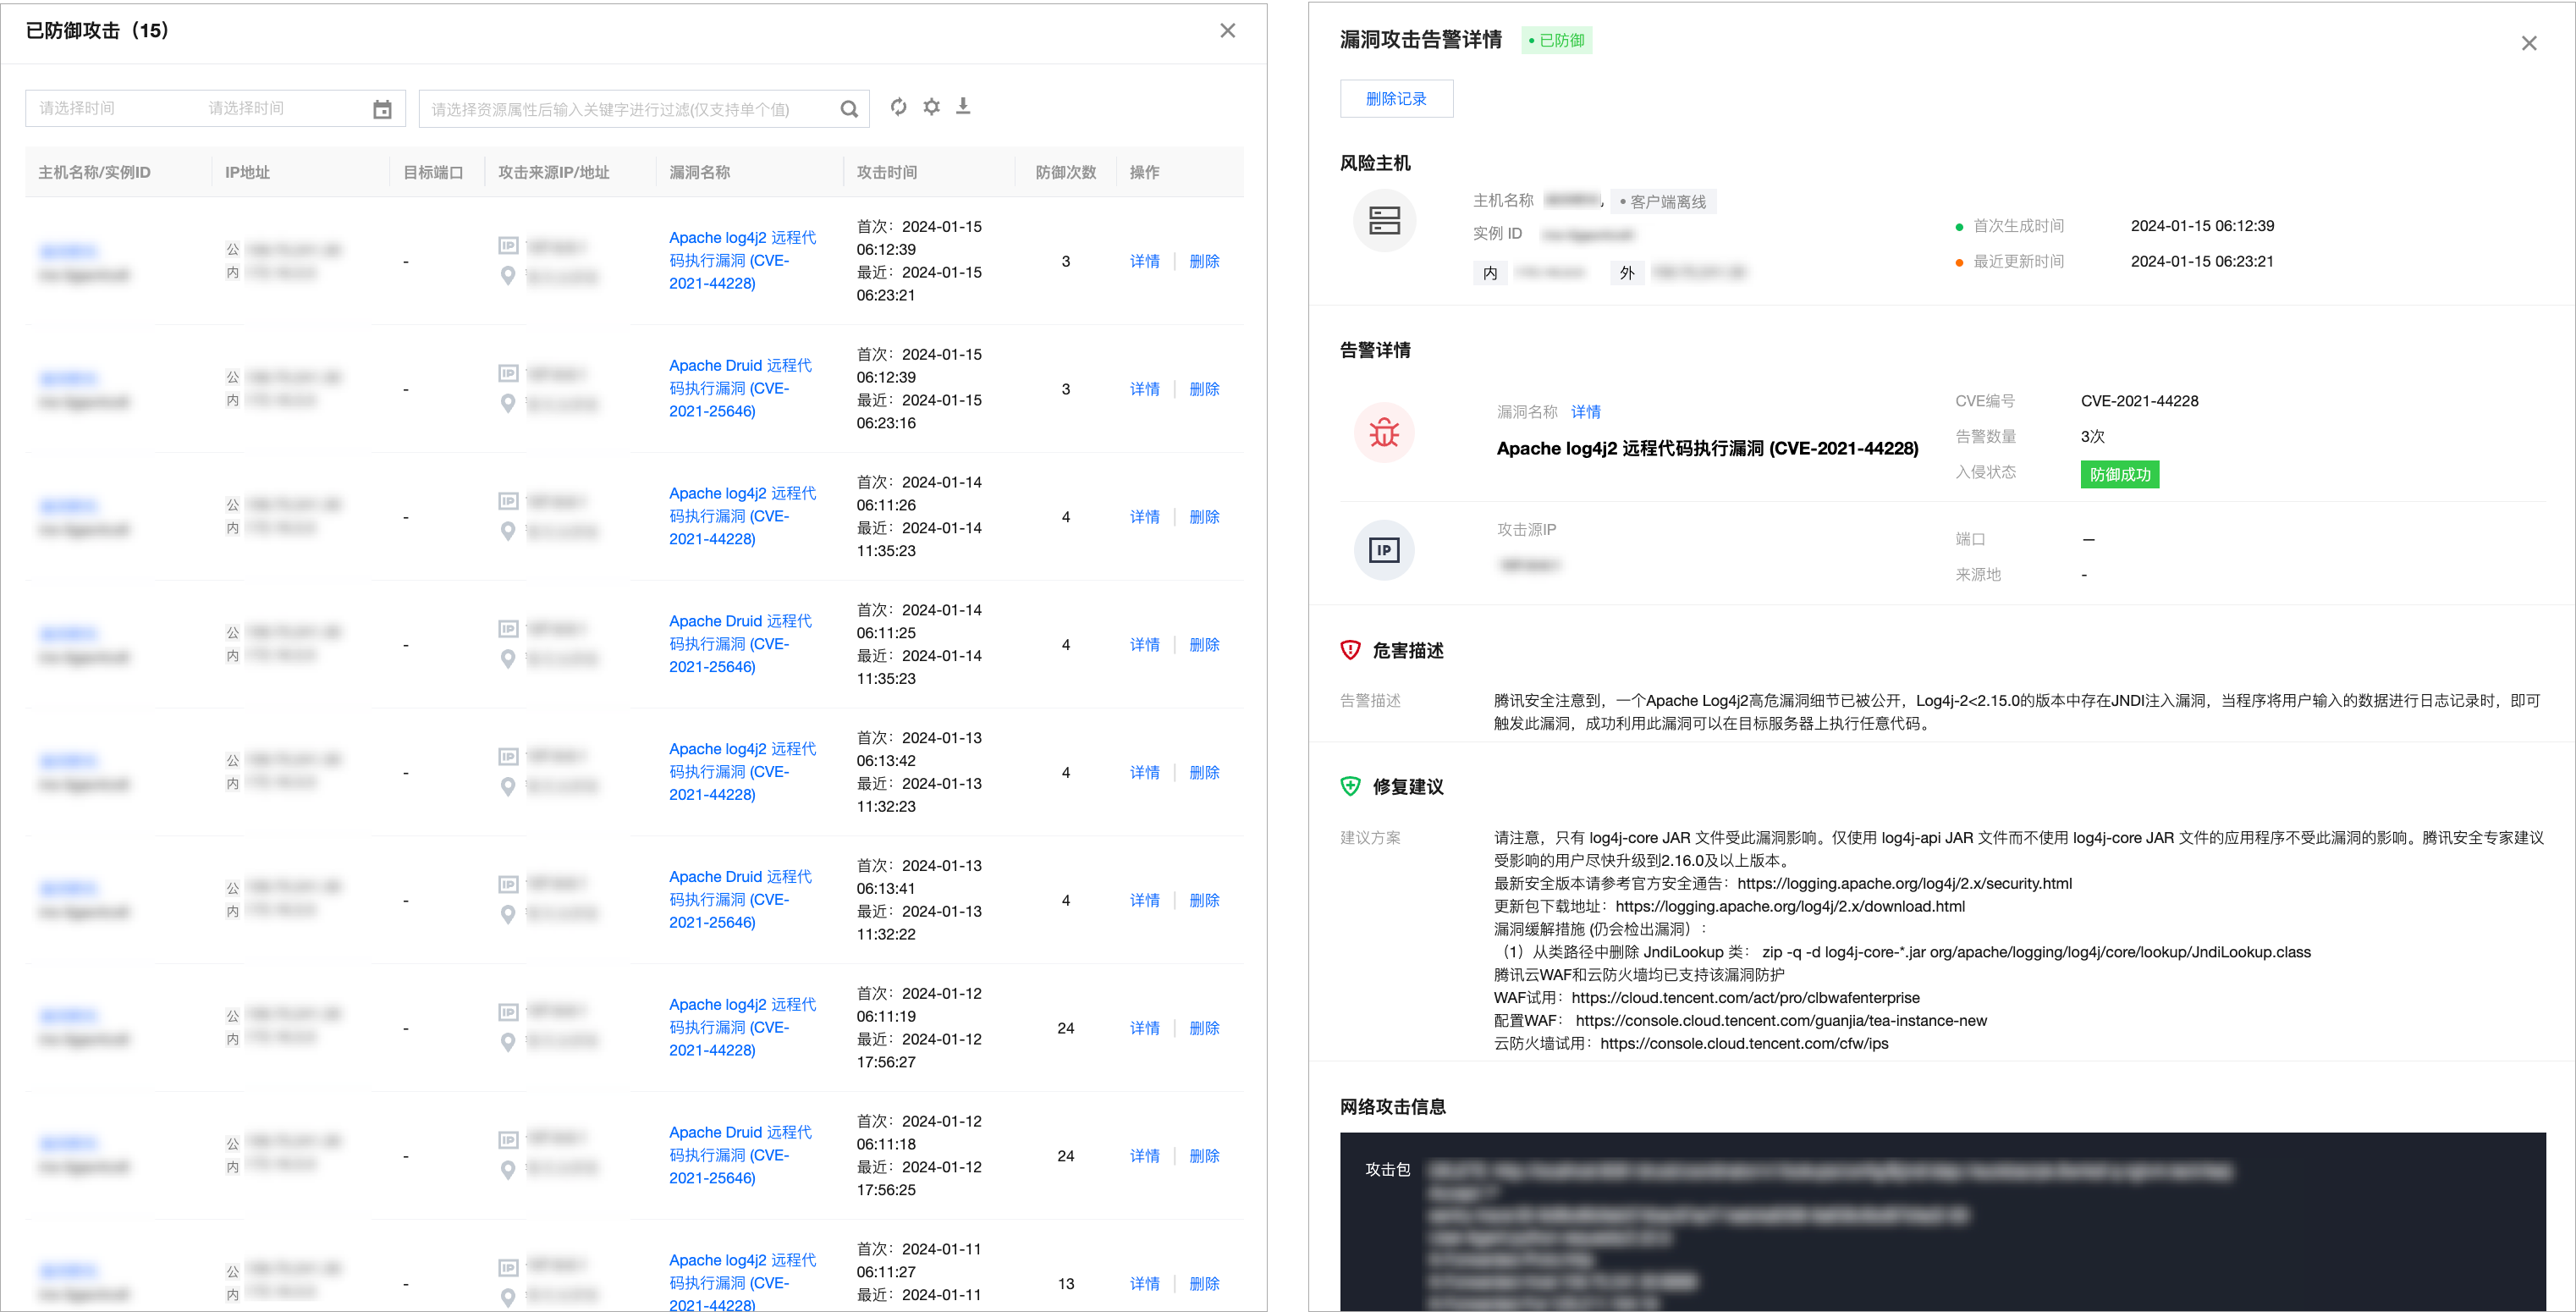This screenshot has width=2576, height=1312.
Task: Open details for first log4j2 row
Action: [1144, 261]
